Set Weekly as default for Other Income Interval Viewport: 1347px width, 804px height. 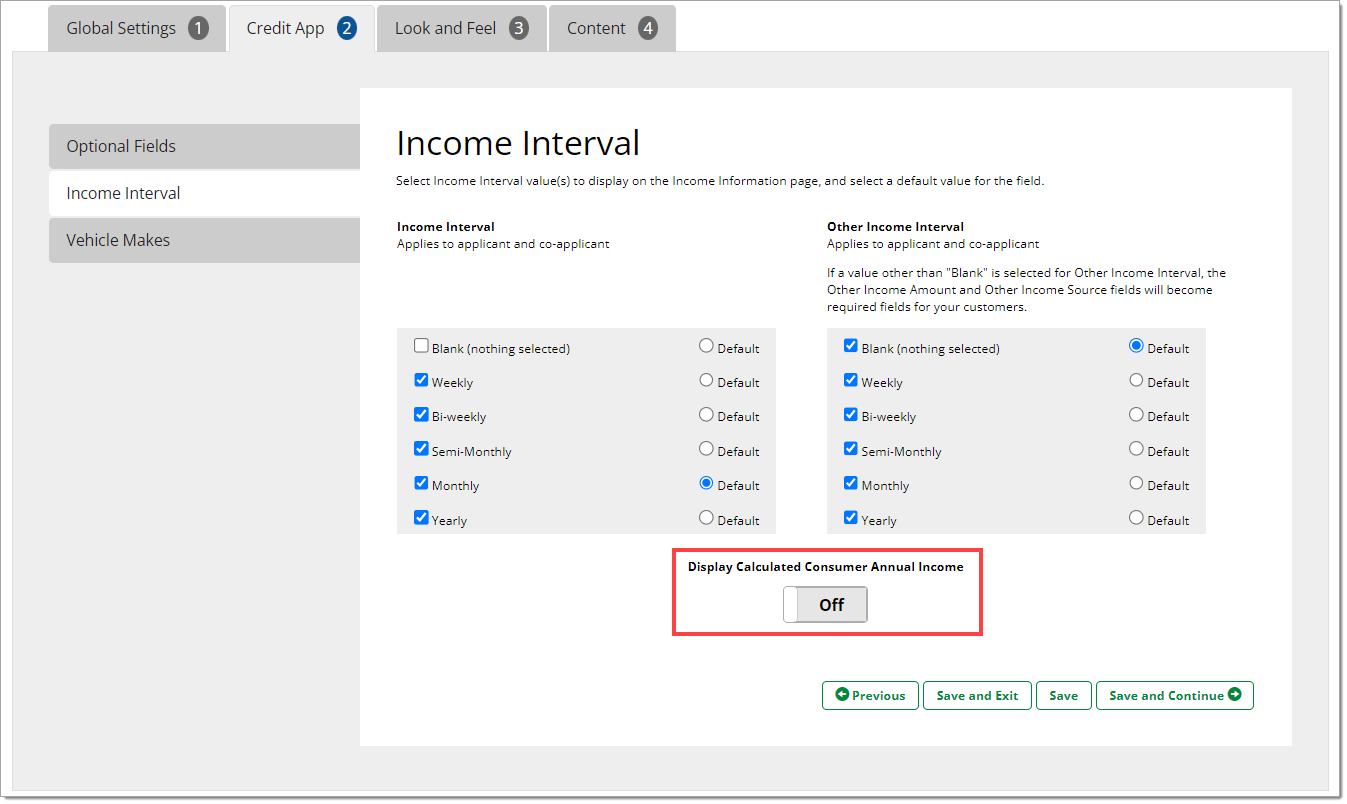click(1136, 380)
